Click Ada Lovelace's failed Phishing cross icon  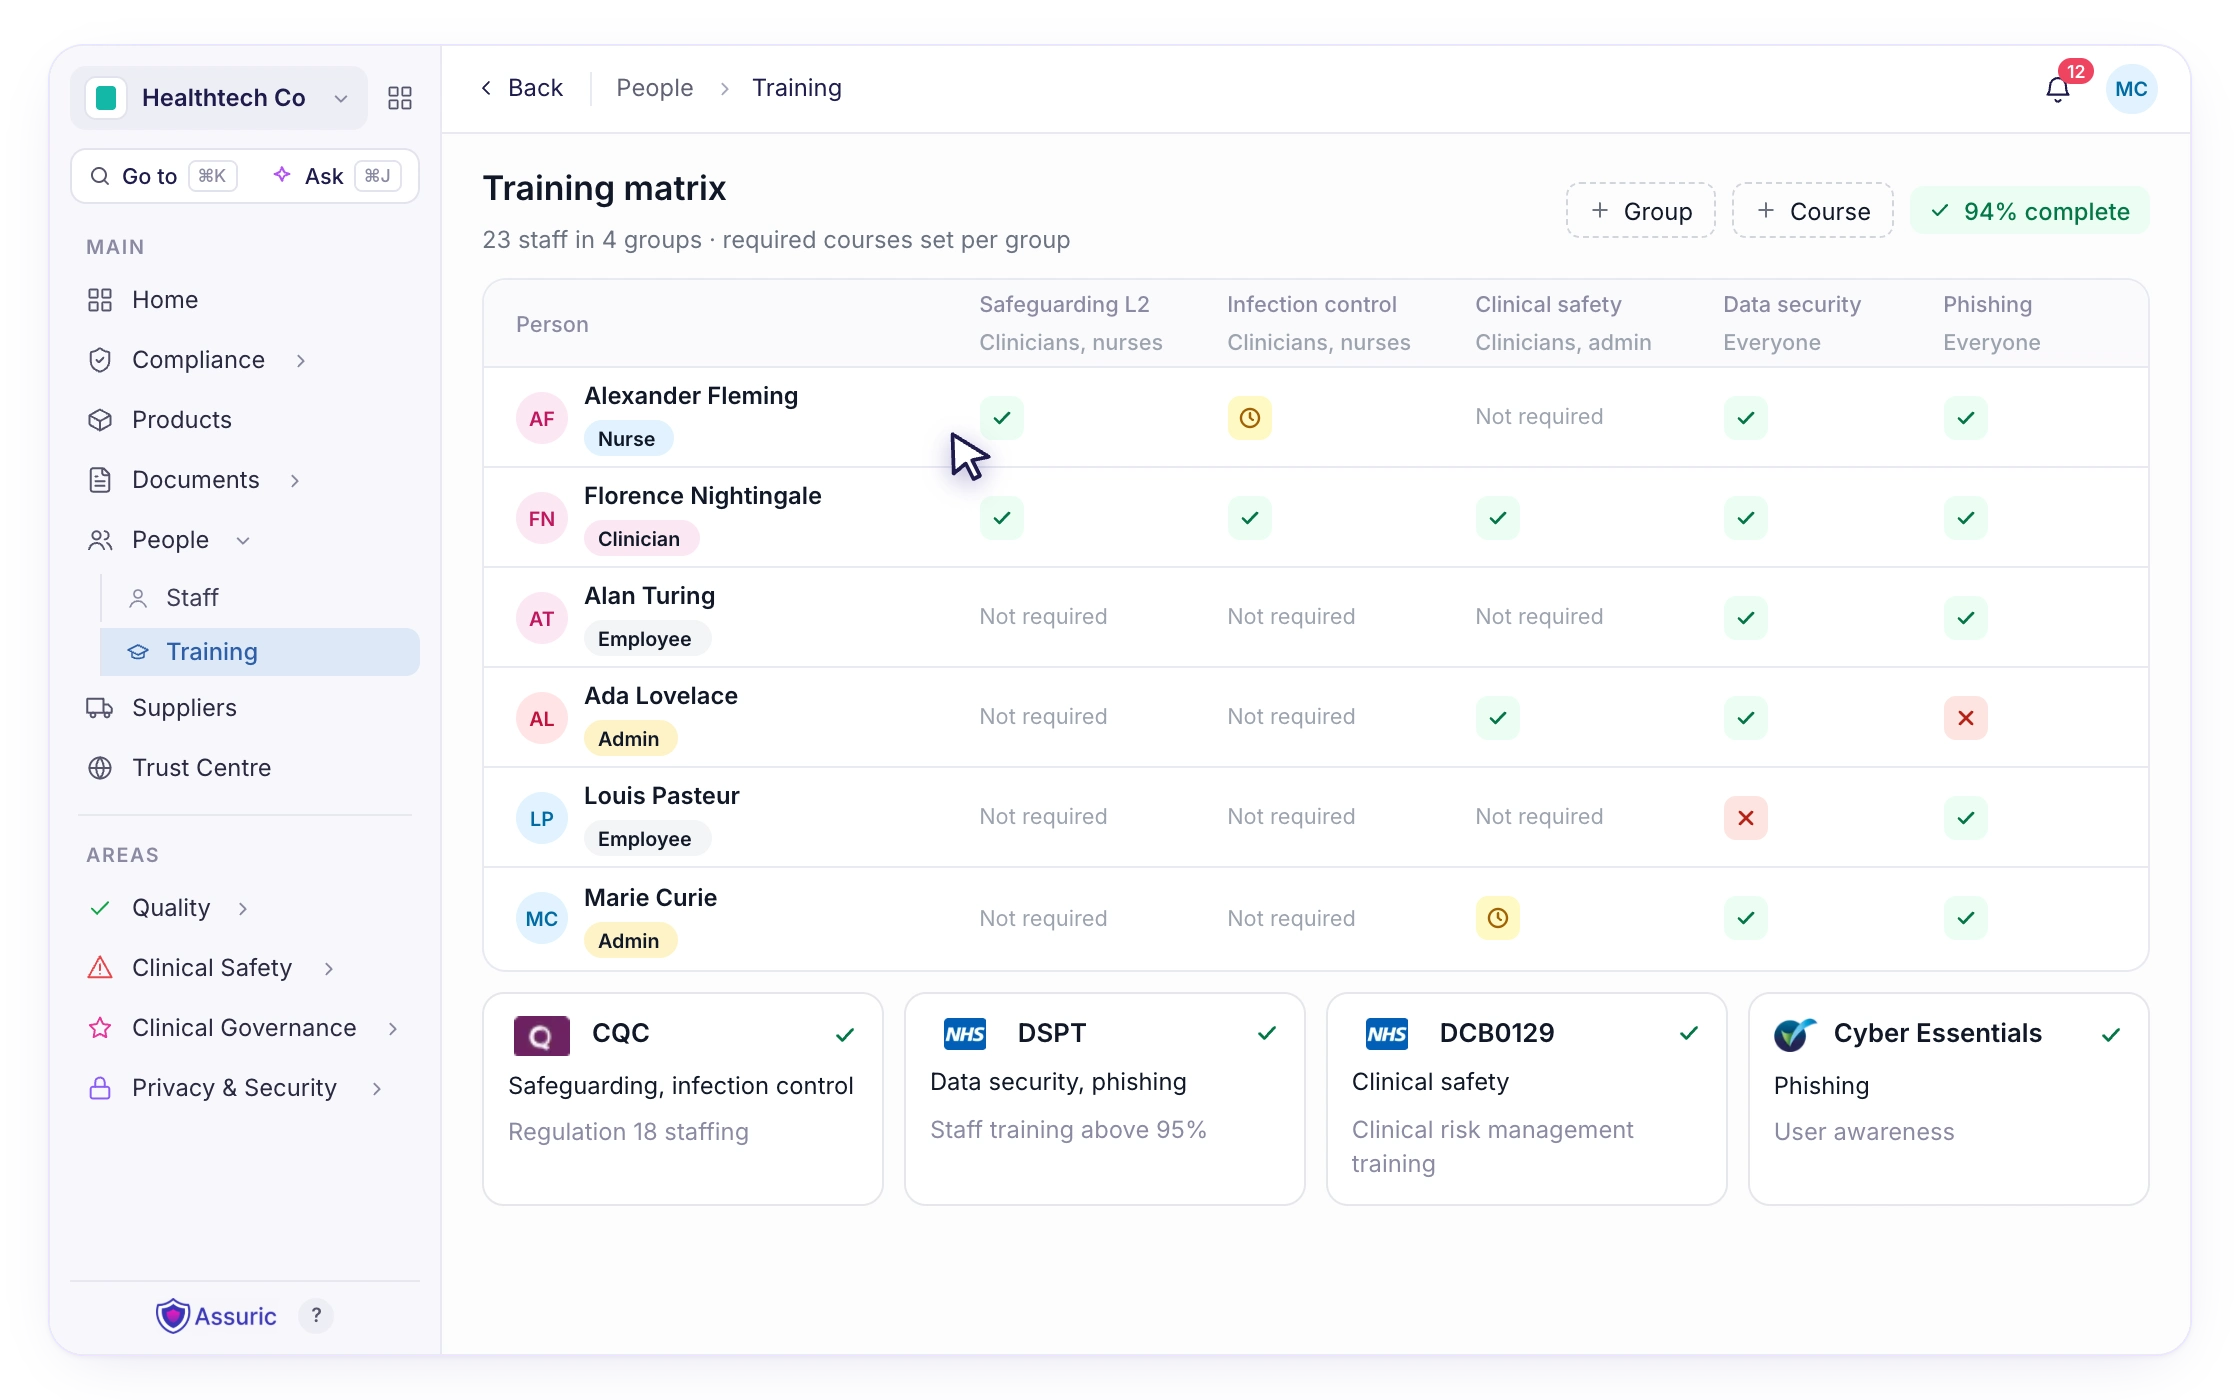(1965, 718)
